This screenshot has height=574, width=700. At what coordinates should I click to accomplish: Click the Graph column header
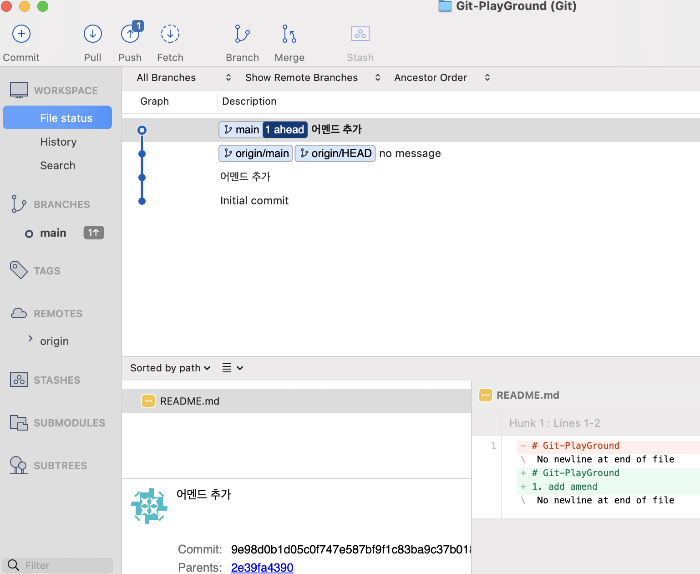154,101
